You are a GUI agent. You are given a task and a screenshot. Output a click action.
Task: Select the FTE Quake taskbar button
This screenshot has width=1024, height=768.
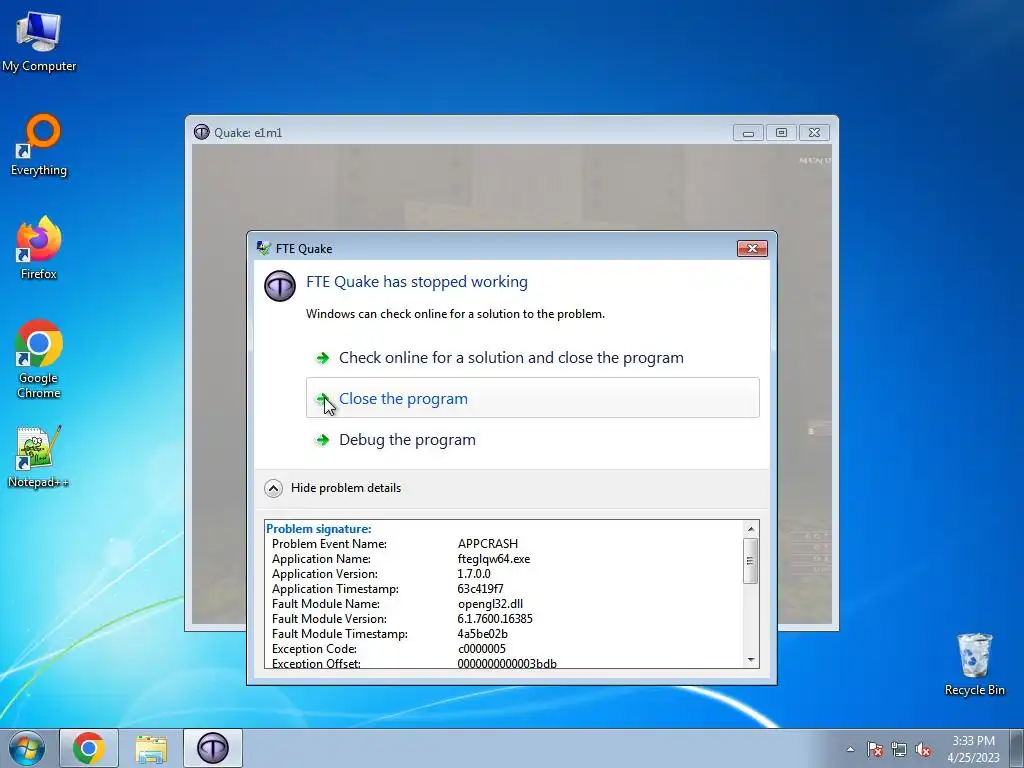pos(213,748)
